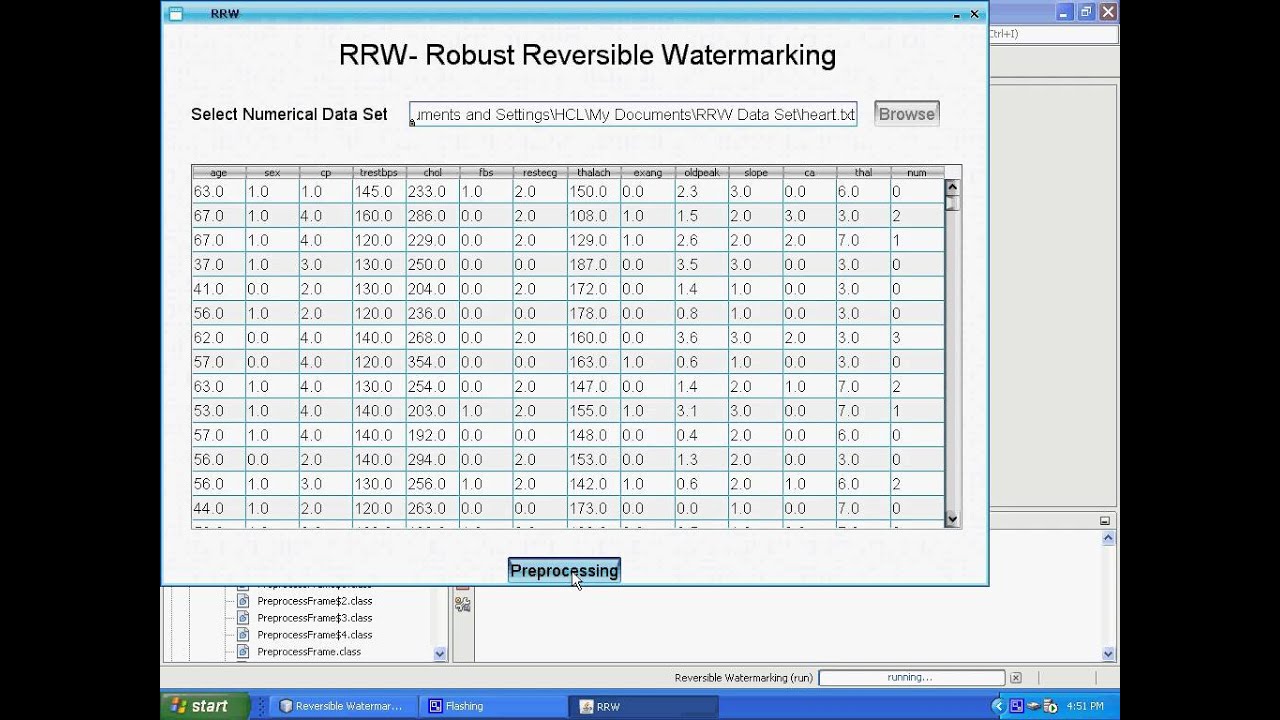Screen dimensions: 1280x720
Task: Click the PreprocessFrame$4.class file icon
Action: point(243,635)
